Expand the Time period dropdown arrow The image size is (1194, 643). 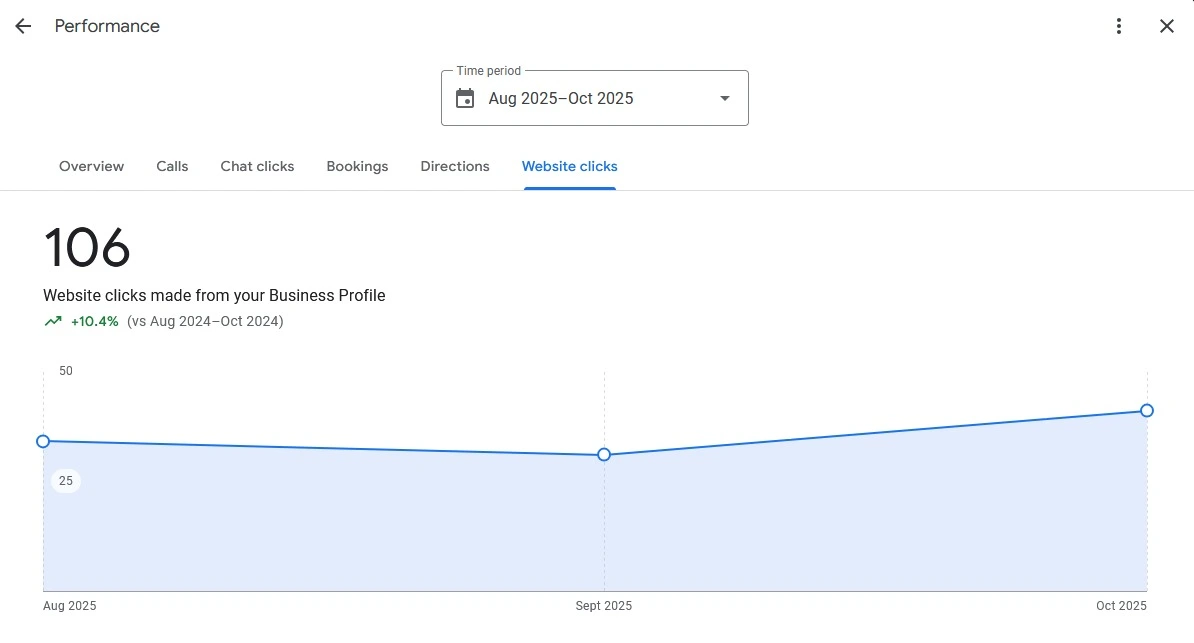[x=725, y=98]
